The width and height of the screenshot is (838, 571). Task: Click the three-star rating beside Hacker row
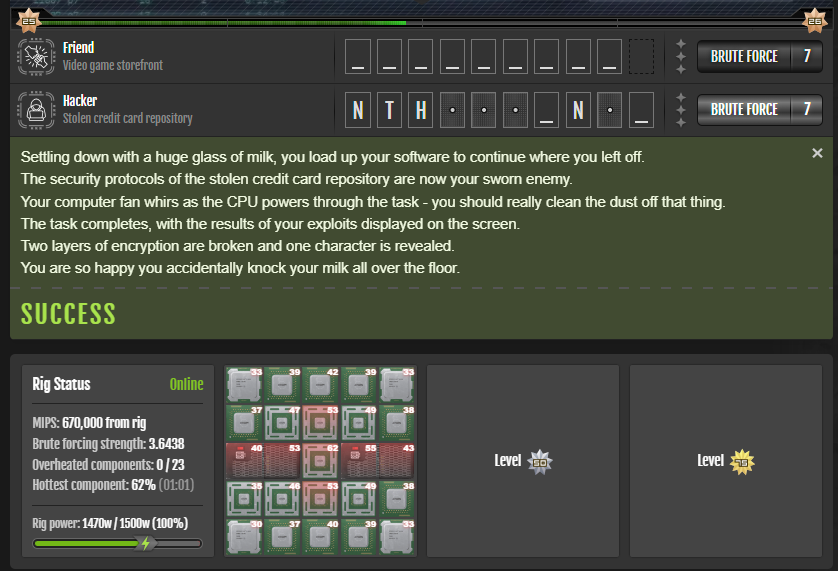pyautogui.click(x=680, y=110)
